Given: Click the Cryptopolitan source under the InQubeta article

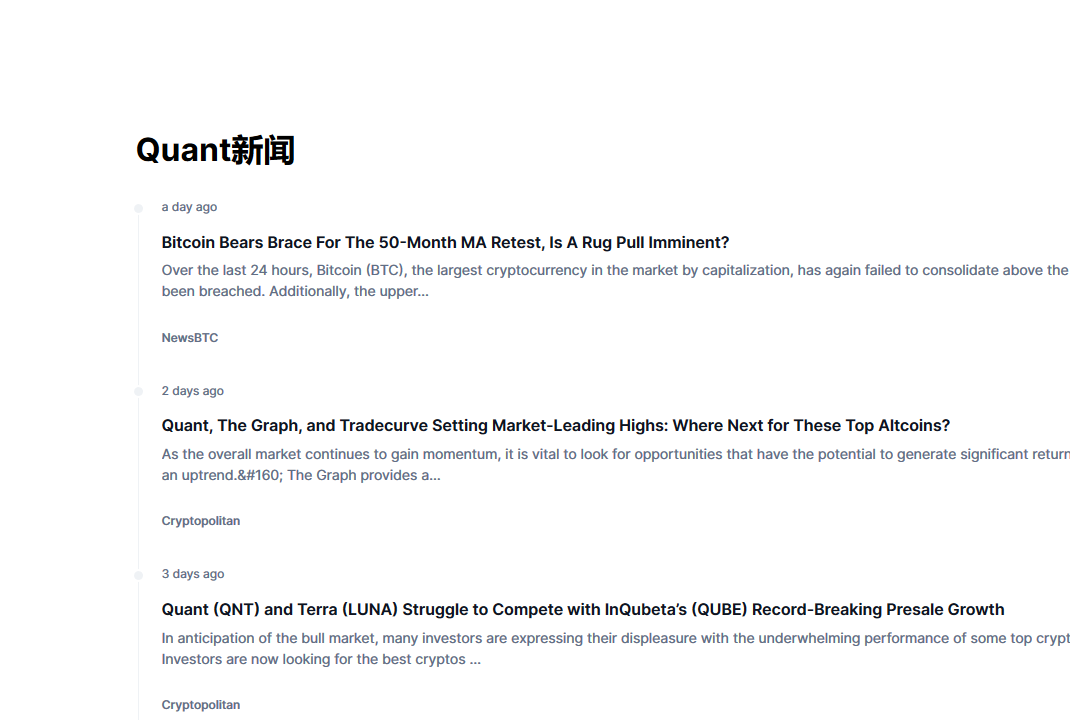Looking at the screenshot, I should tap(201, 705).
